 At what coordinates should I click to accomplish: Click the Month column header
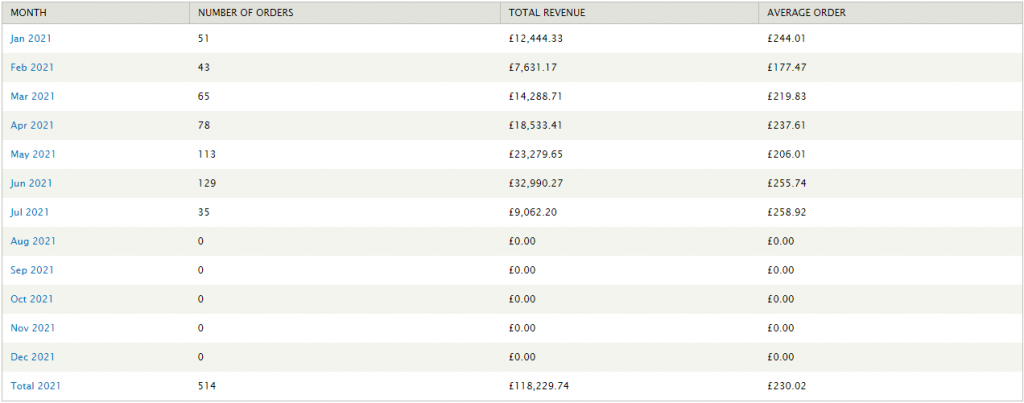[x=28, y=12]
